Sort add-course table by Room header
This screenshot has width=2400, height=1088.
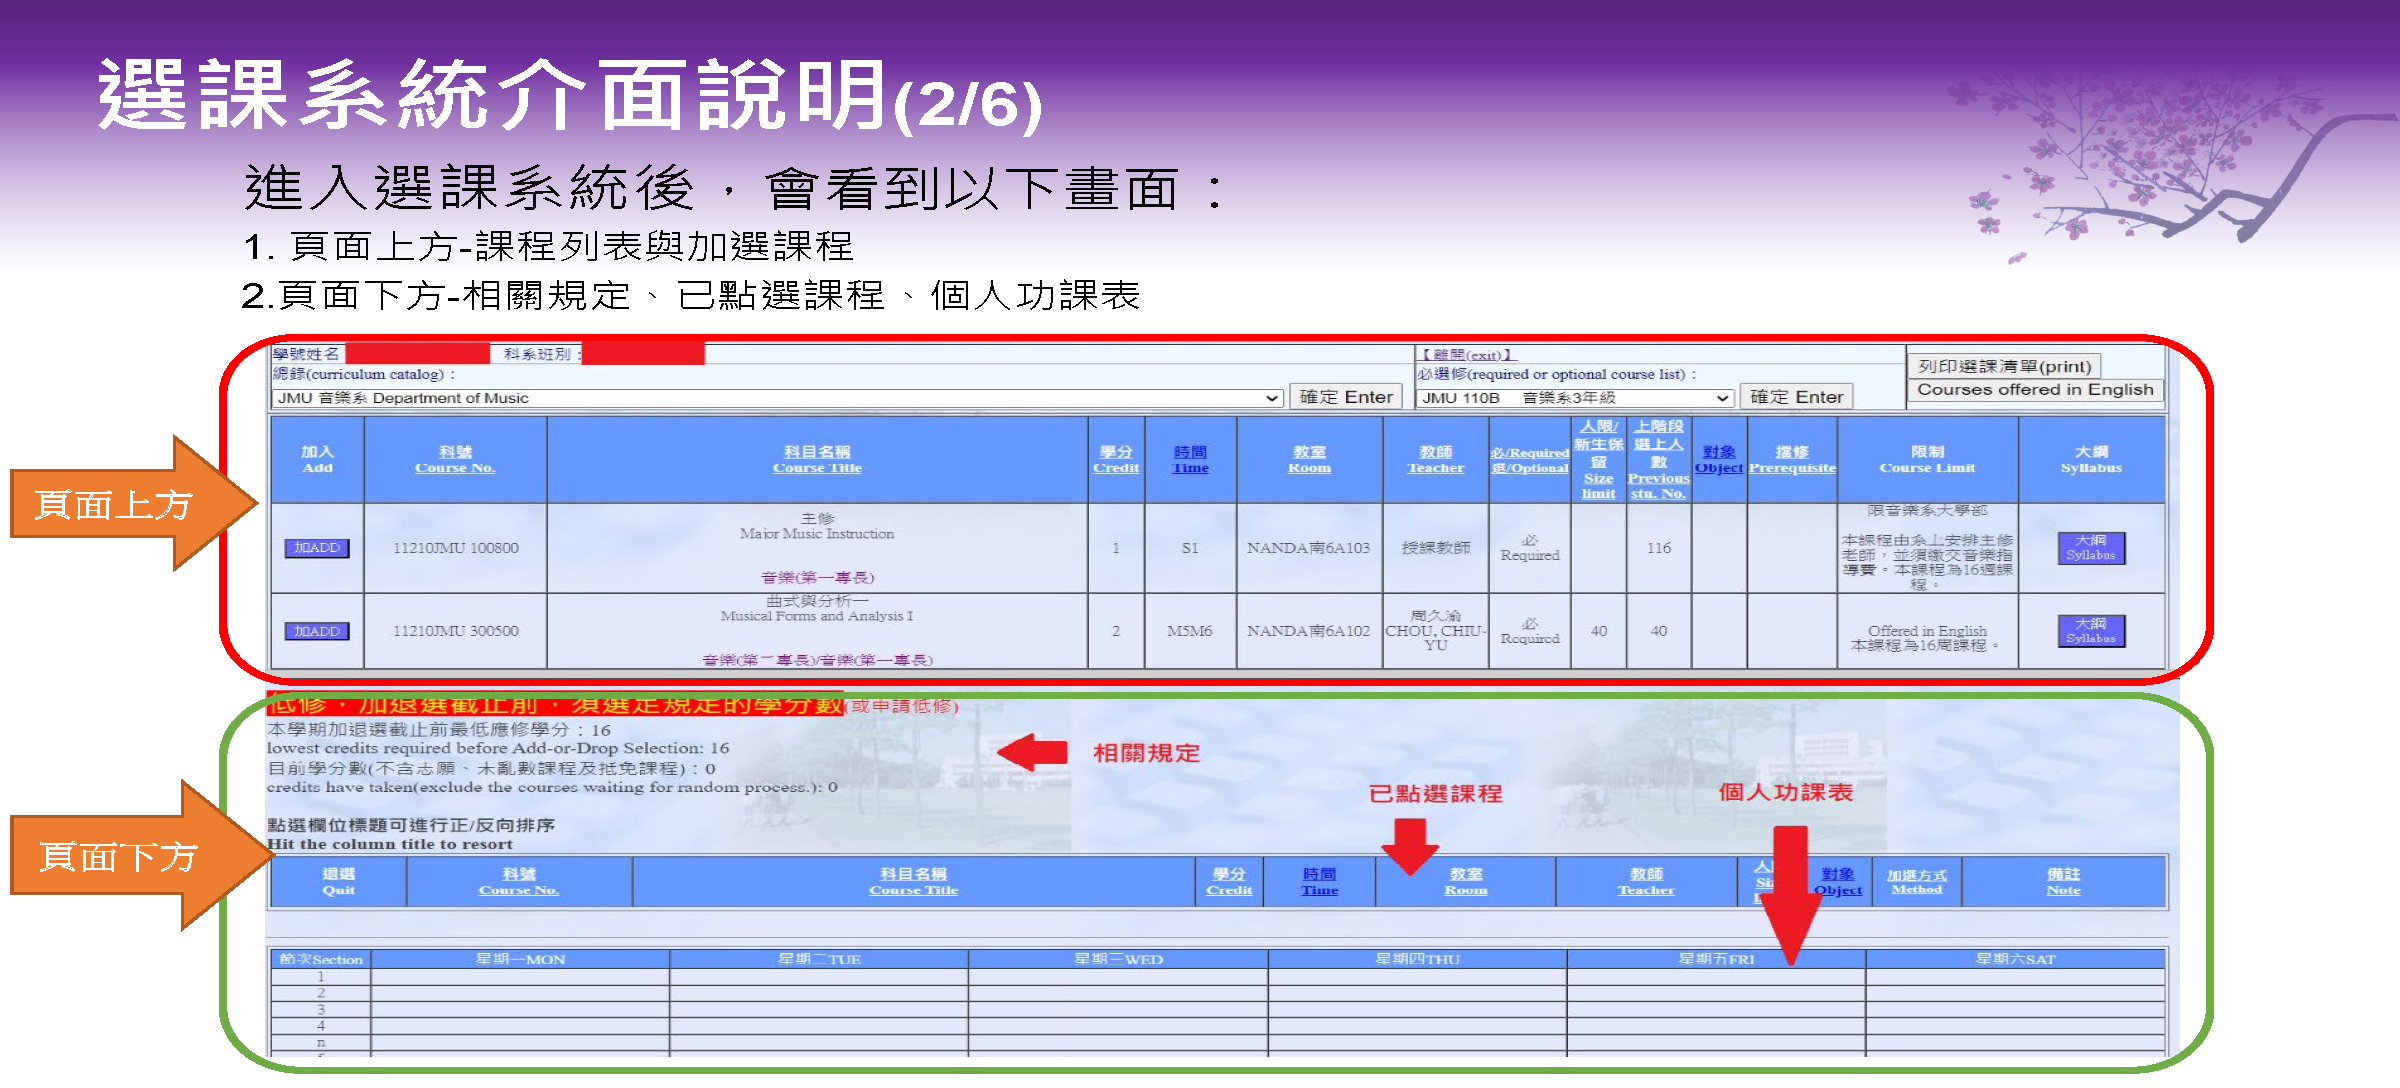[x=1309, y=460]
